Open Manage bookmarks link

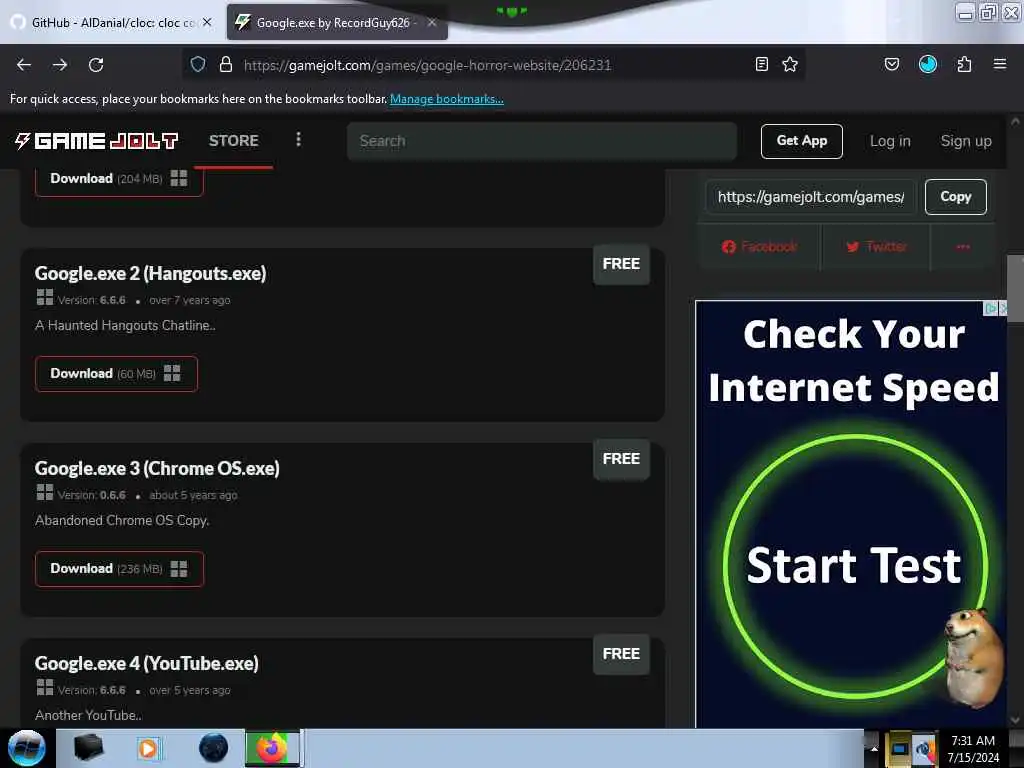(447, 99)
